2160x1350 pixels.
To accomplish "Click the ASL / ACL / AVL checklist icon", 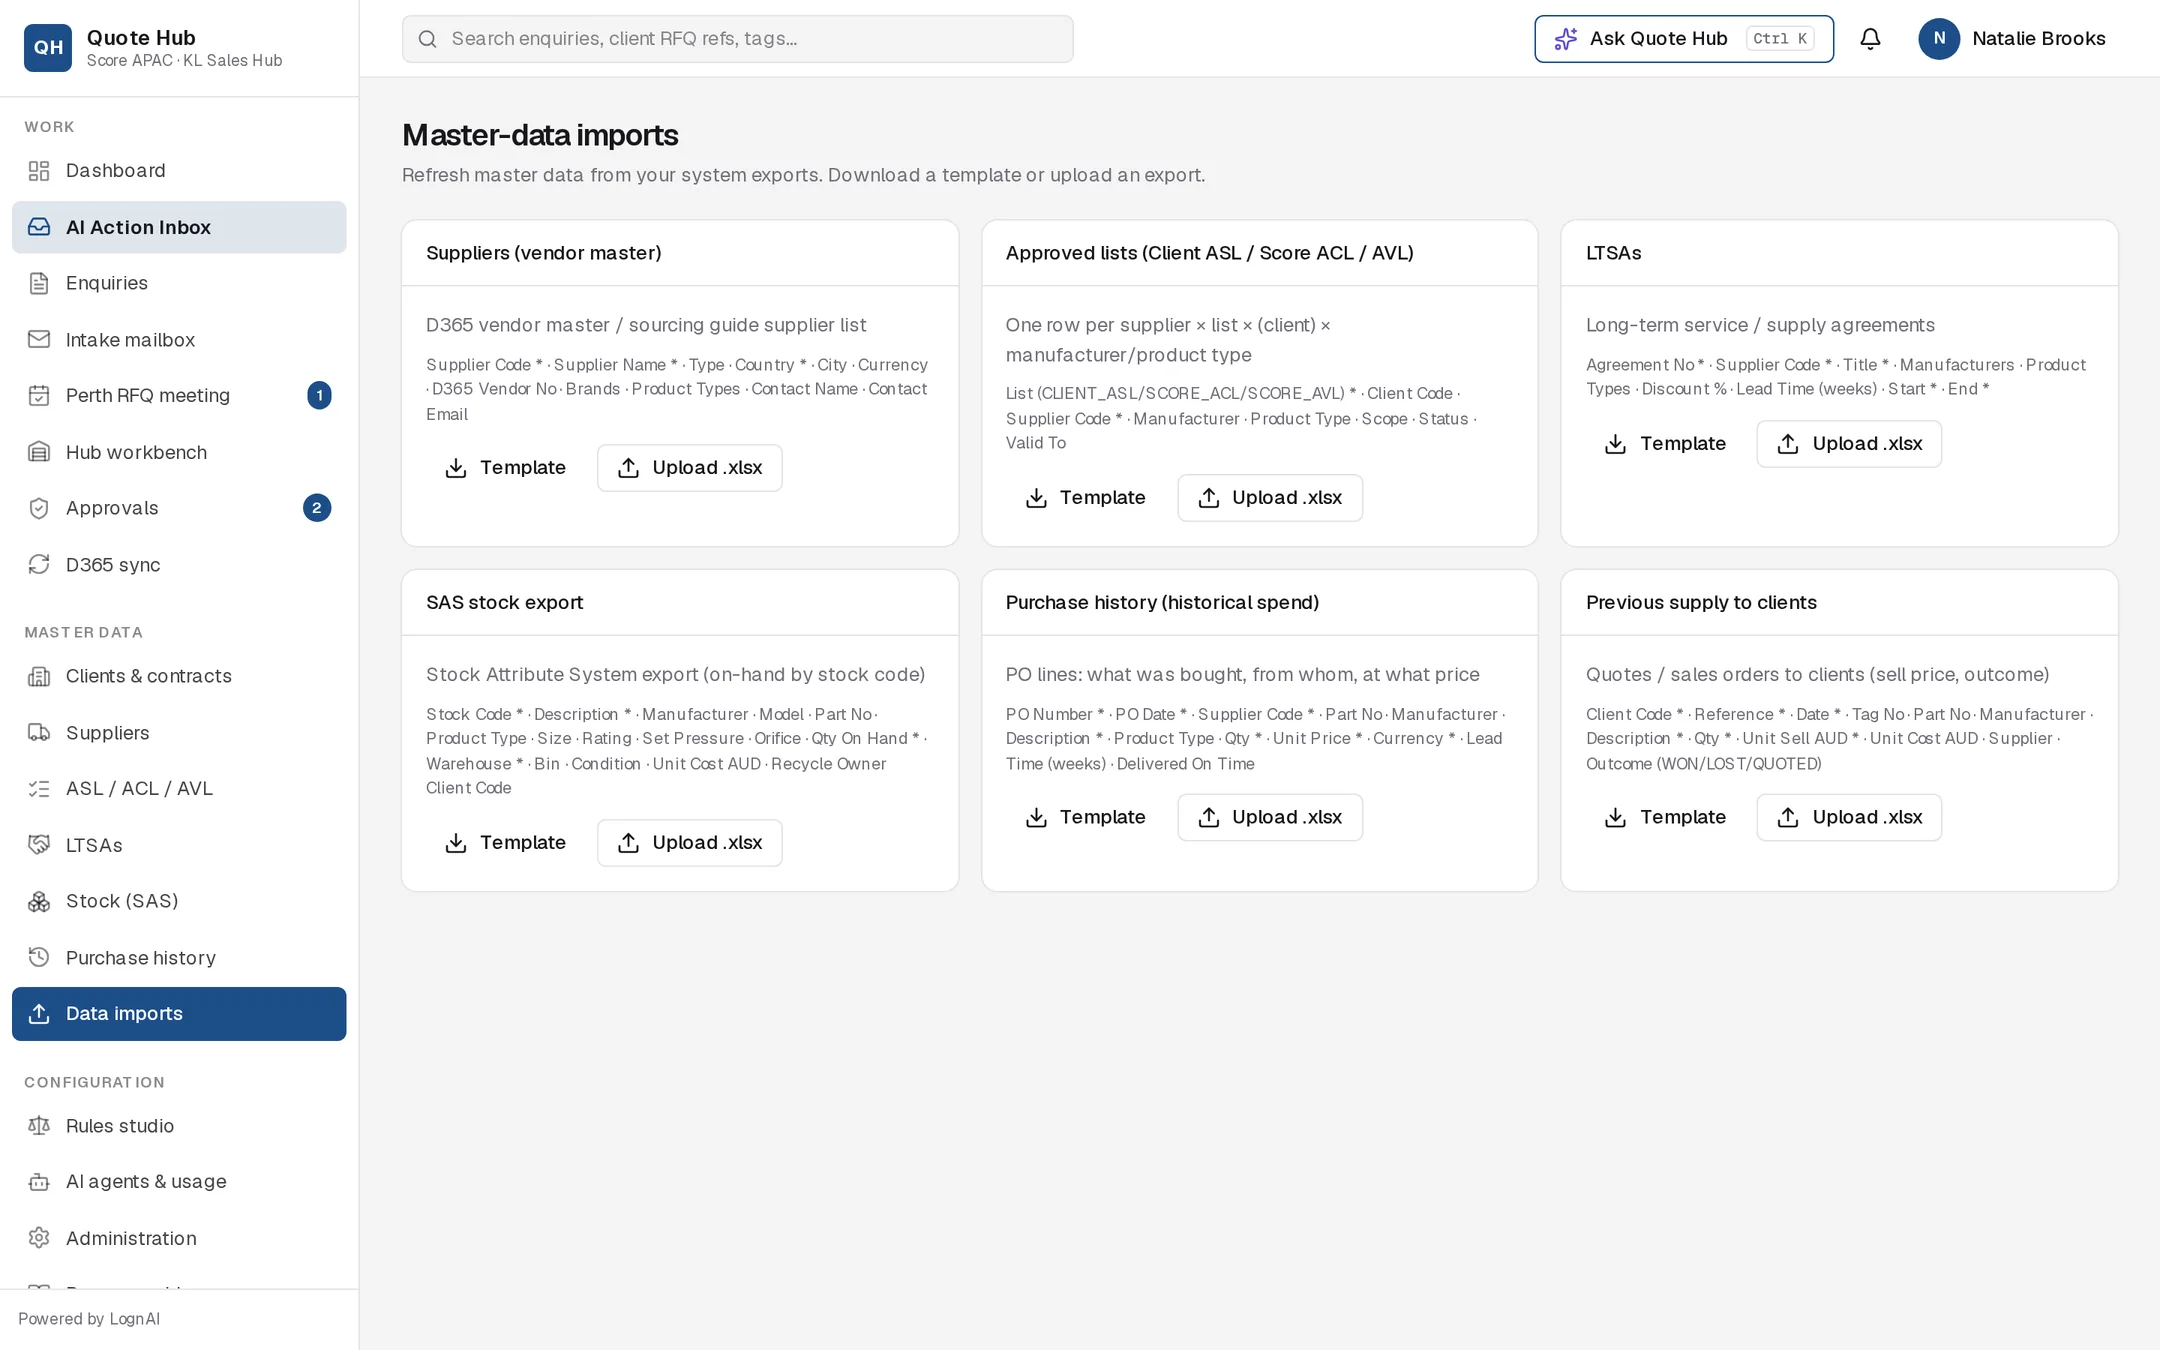I will pyautogui.click(x=39, y=788).
